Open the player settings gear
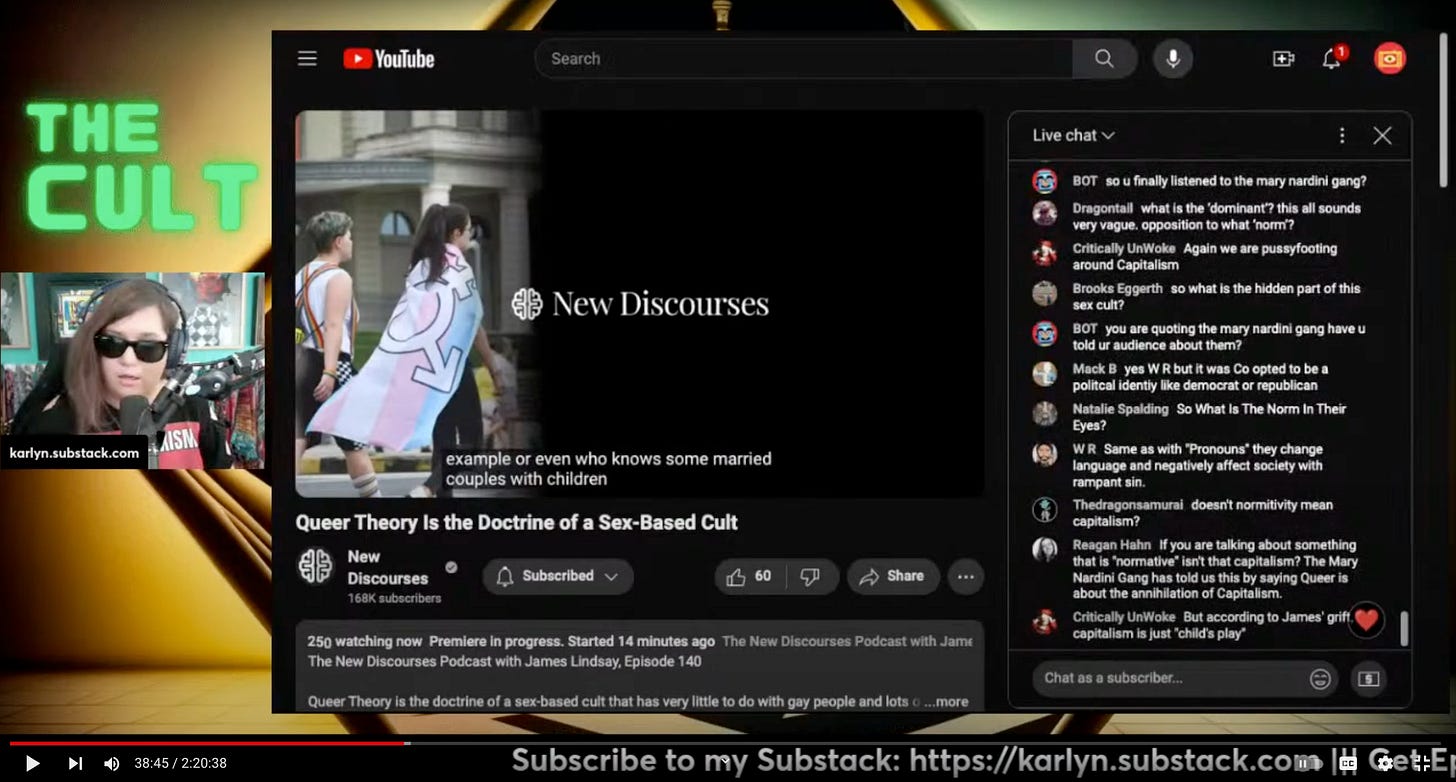The image size is (1456, 782). 1385,763
